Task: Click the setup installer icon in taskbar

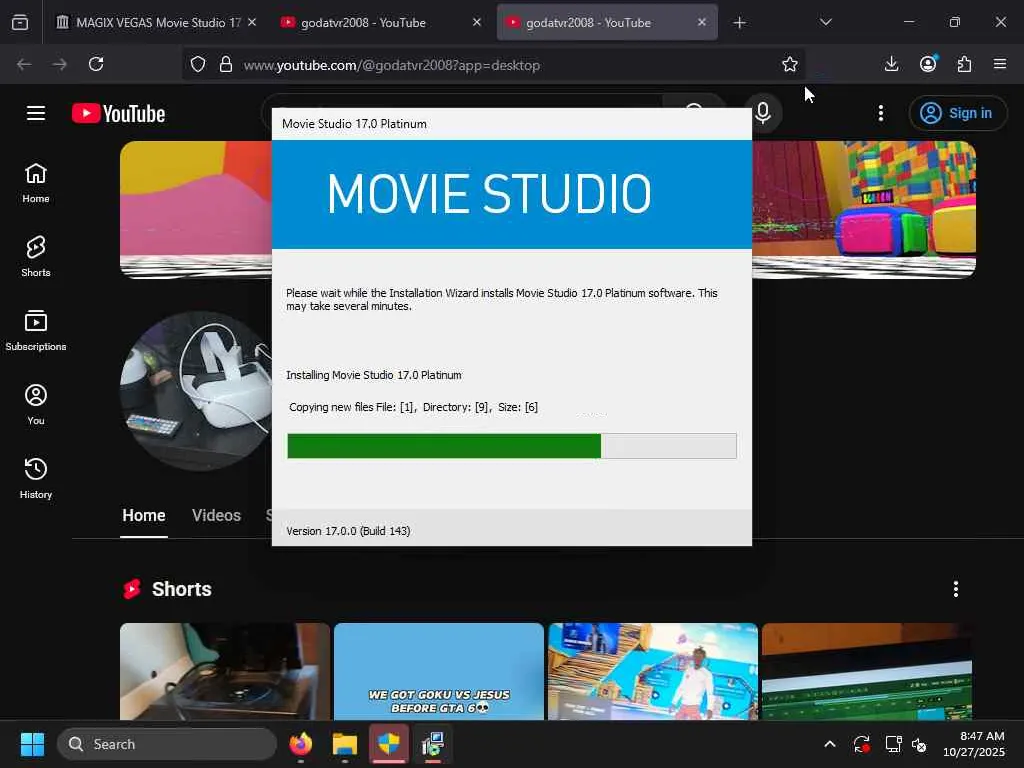Action: (432, 744)
